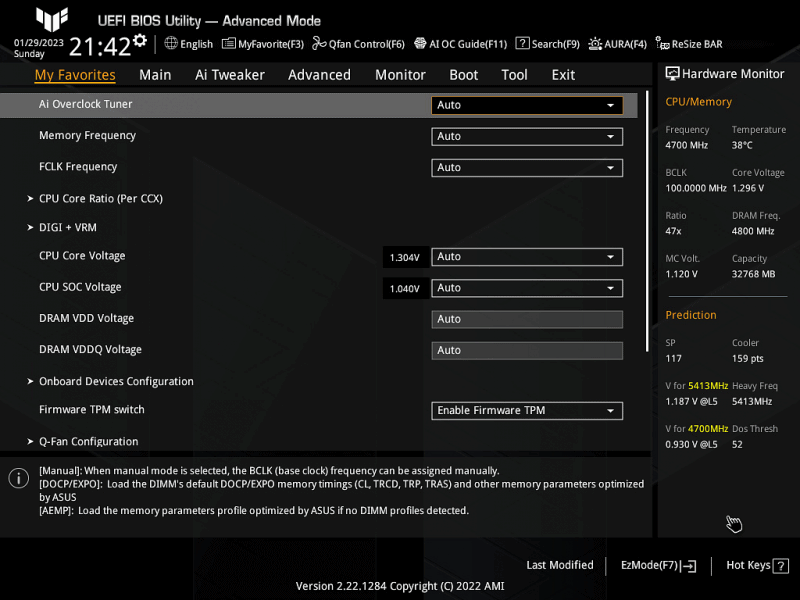Screen dimensions: 800x600
Task: Click the Version 2.22.1284 copyright text
Action: [x=400, y=586]
